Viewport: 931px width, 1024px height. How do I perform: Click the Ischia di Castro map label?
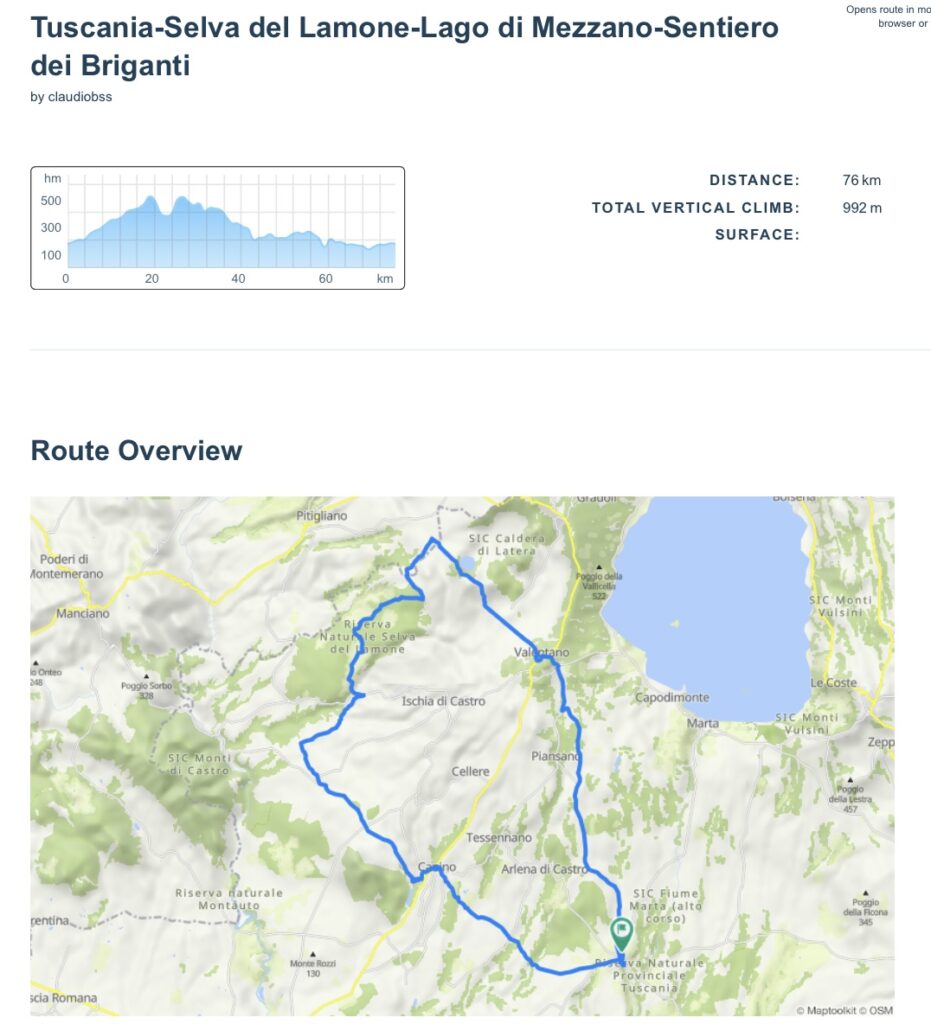point(443,701)
